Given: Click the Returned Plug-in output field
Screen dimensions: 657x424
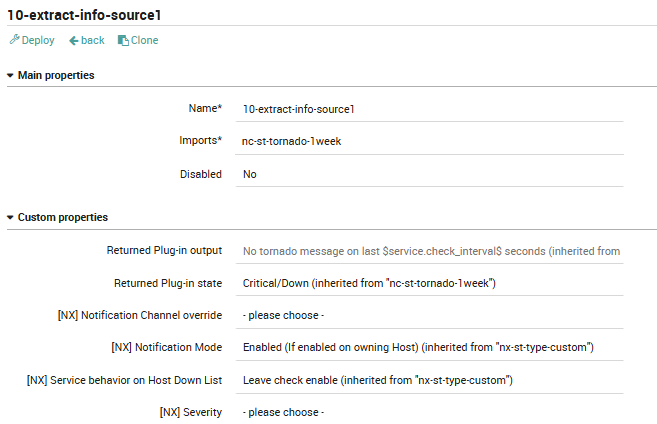Looking at the screenshot, I should (429, 251).
